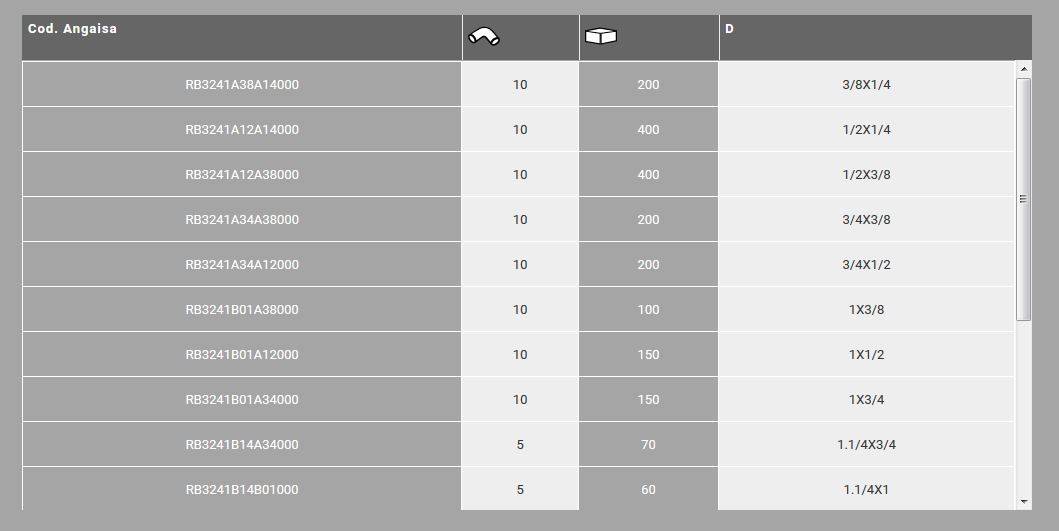1059x531 pixels.
Task: Select product code RB3241A12A14000
Action: coord(242,130)
